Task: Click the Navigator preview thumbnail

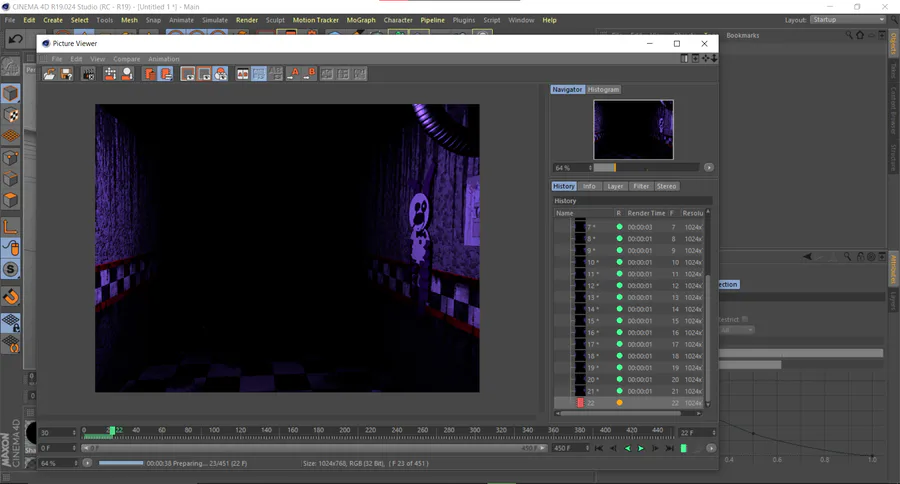Action: click(x=633, y=130)
